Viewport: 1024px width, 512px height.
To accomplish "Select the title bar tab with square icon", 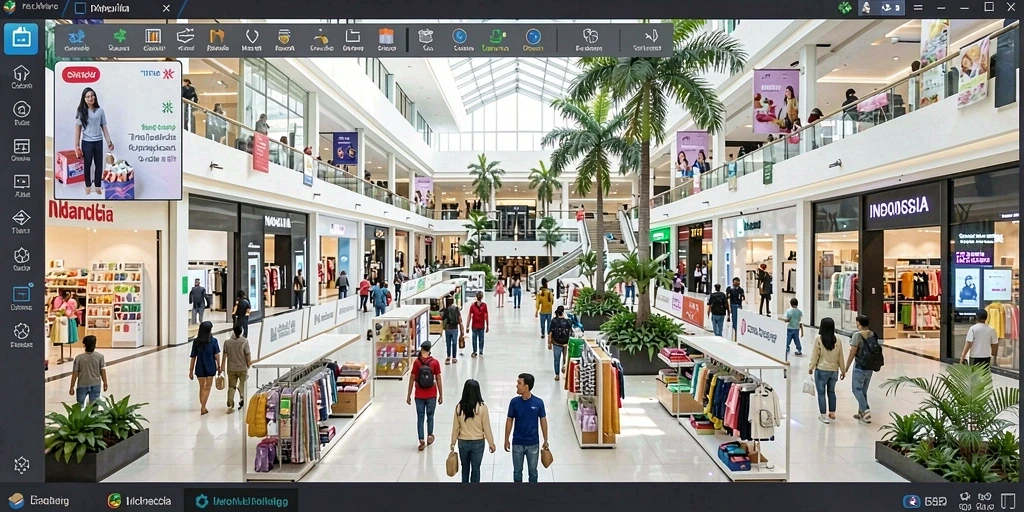I will 123,8.
